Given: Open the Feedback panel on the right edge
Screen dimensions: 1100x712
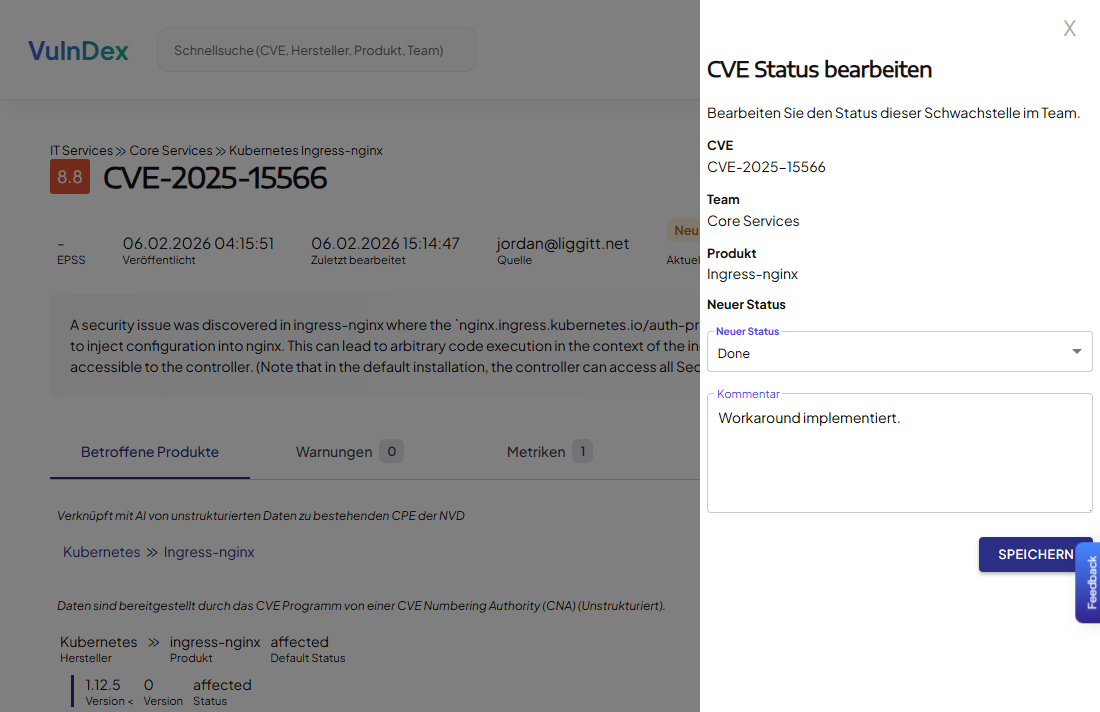Looking at the screenshot, I should (x=1090, y=583).
